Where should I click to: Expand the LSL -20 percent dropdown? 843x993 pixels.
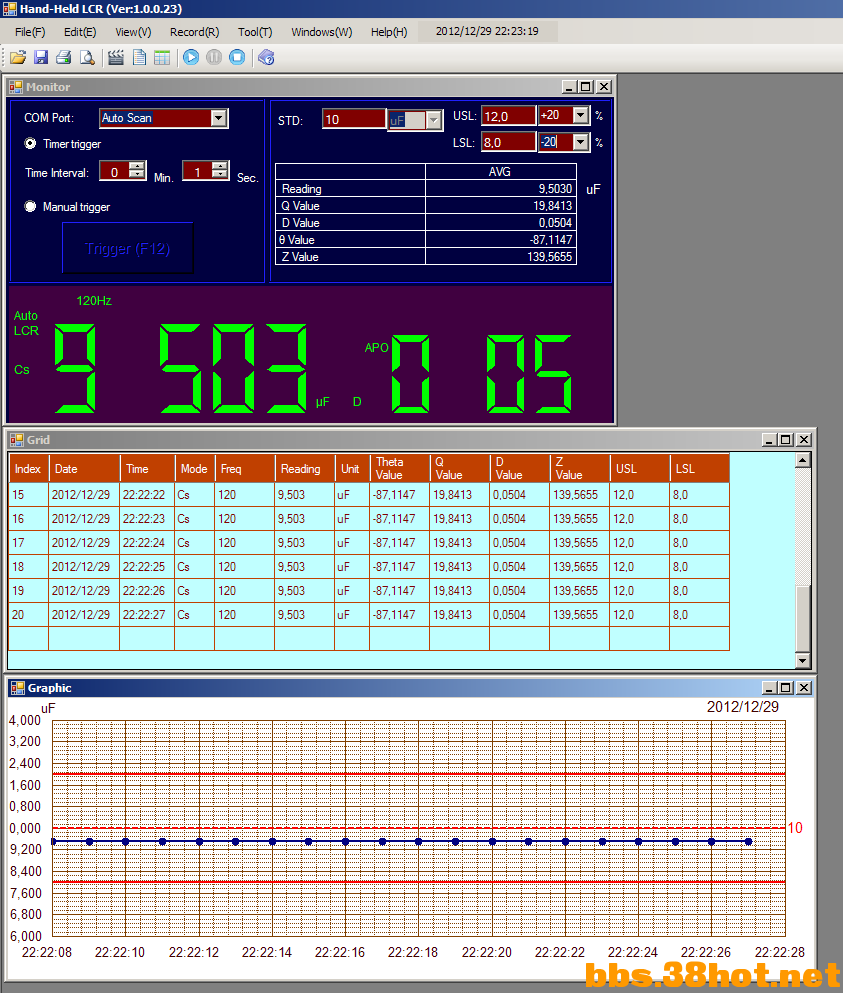click(581, 142)
